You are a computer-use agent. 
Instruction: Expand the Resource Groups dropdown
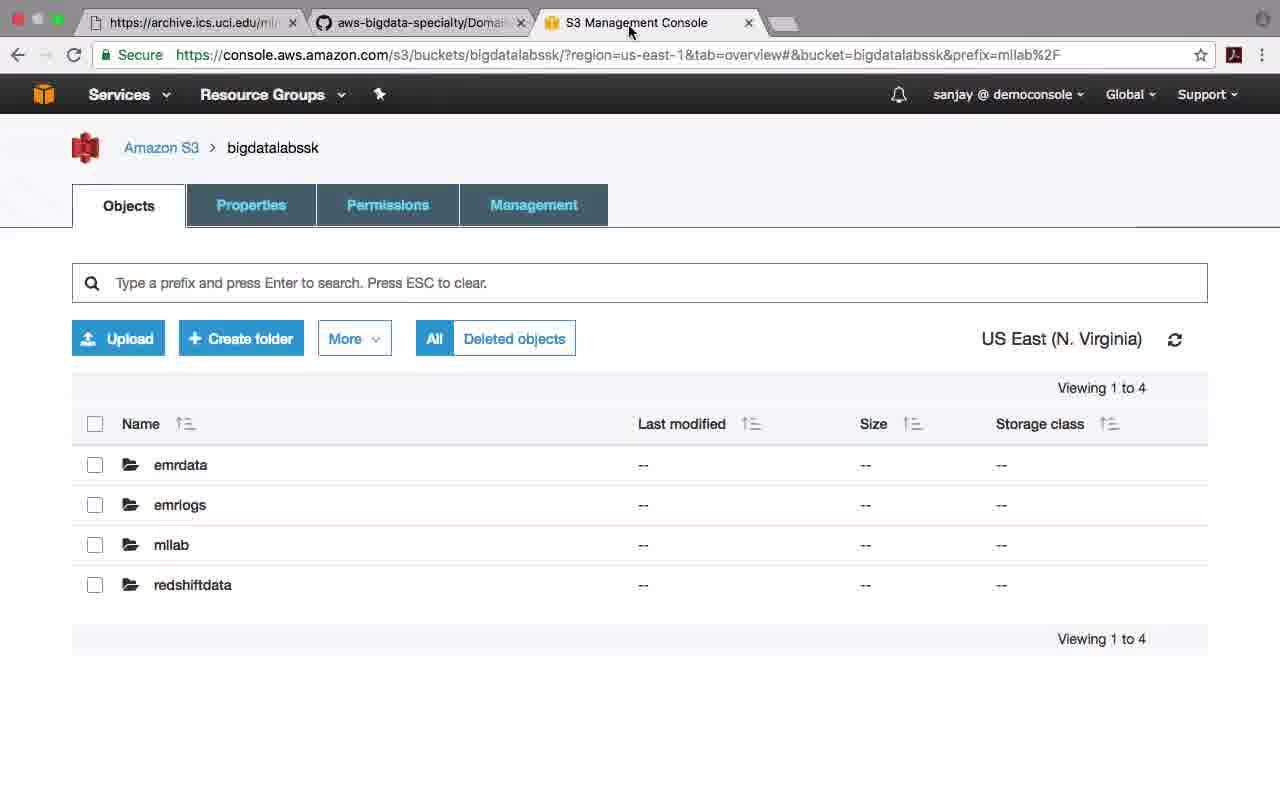point(273,94)
